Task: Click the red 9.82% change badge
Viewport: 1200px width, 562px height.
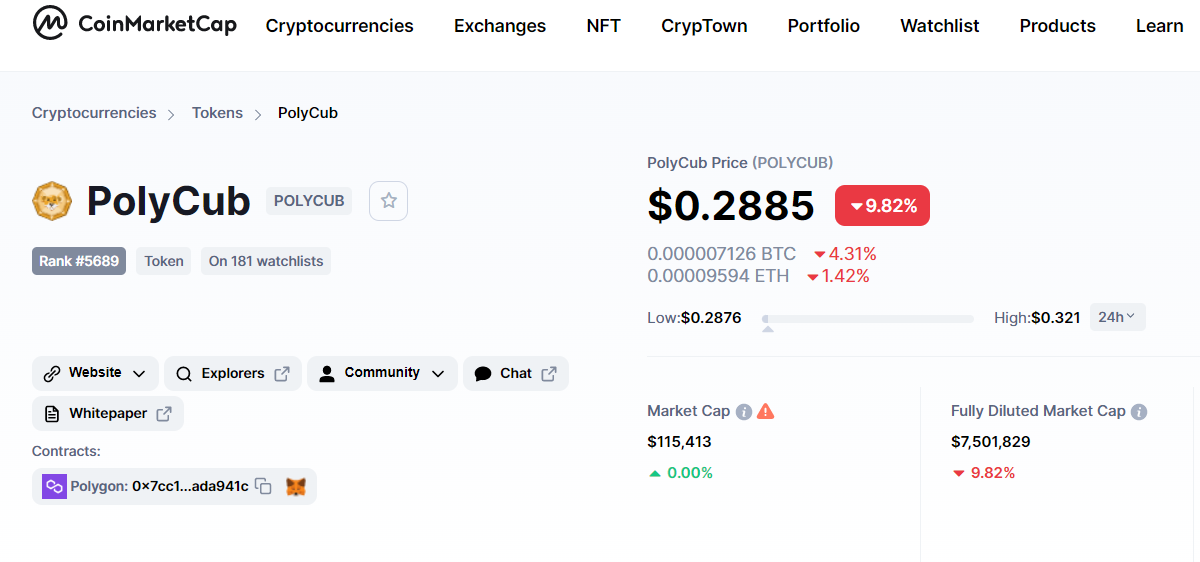Action: point(882,206)
